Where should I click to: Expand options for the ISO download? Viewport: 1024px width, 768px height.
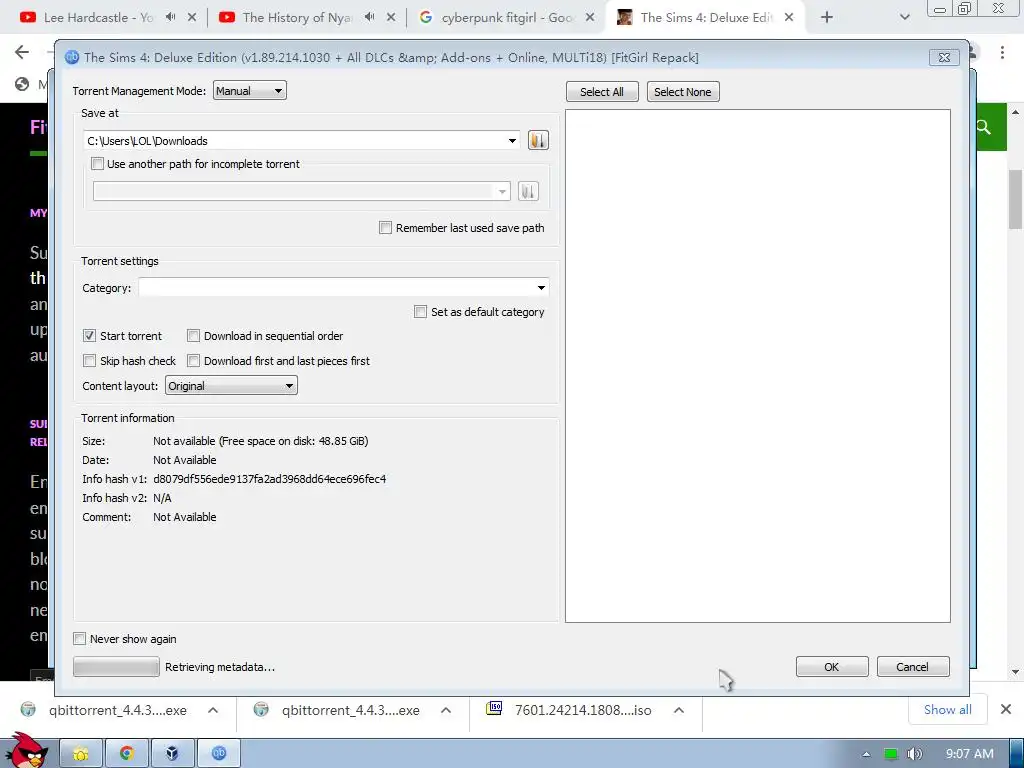[679, 710]
